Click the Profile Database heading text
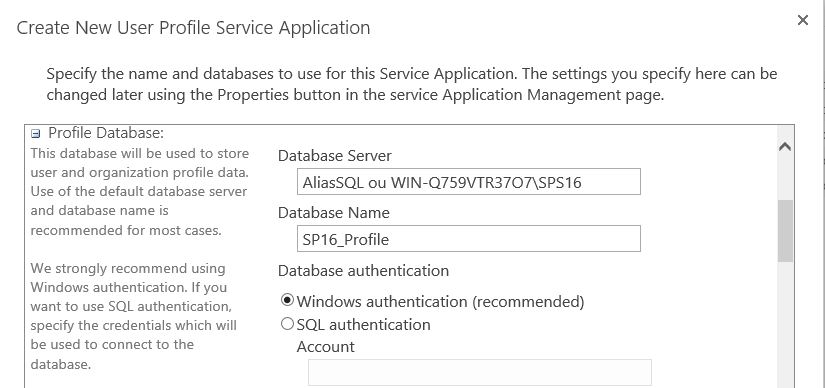This screenshot has height=388, width=825. [x=106, y=133]
